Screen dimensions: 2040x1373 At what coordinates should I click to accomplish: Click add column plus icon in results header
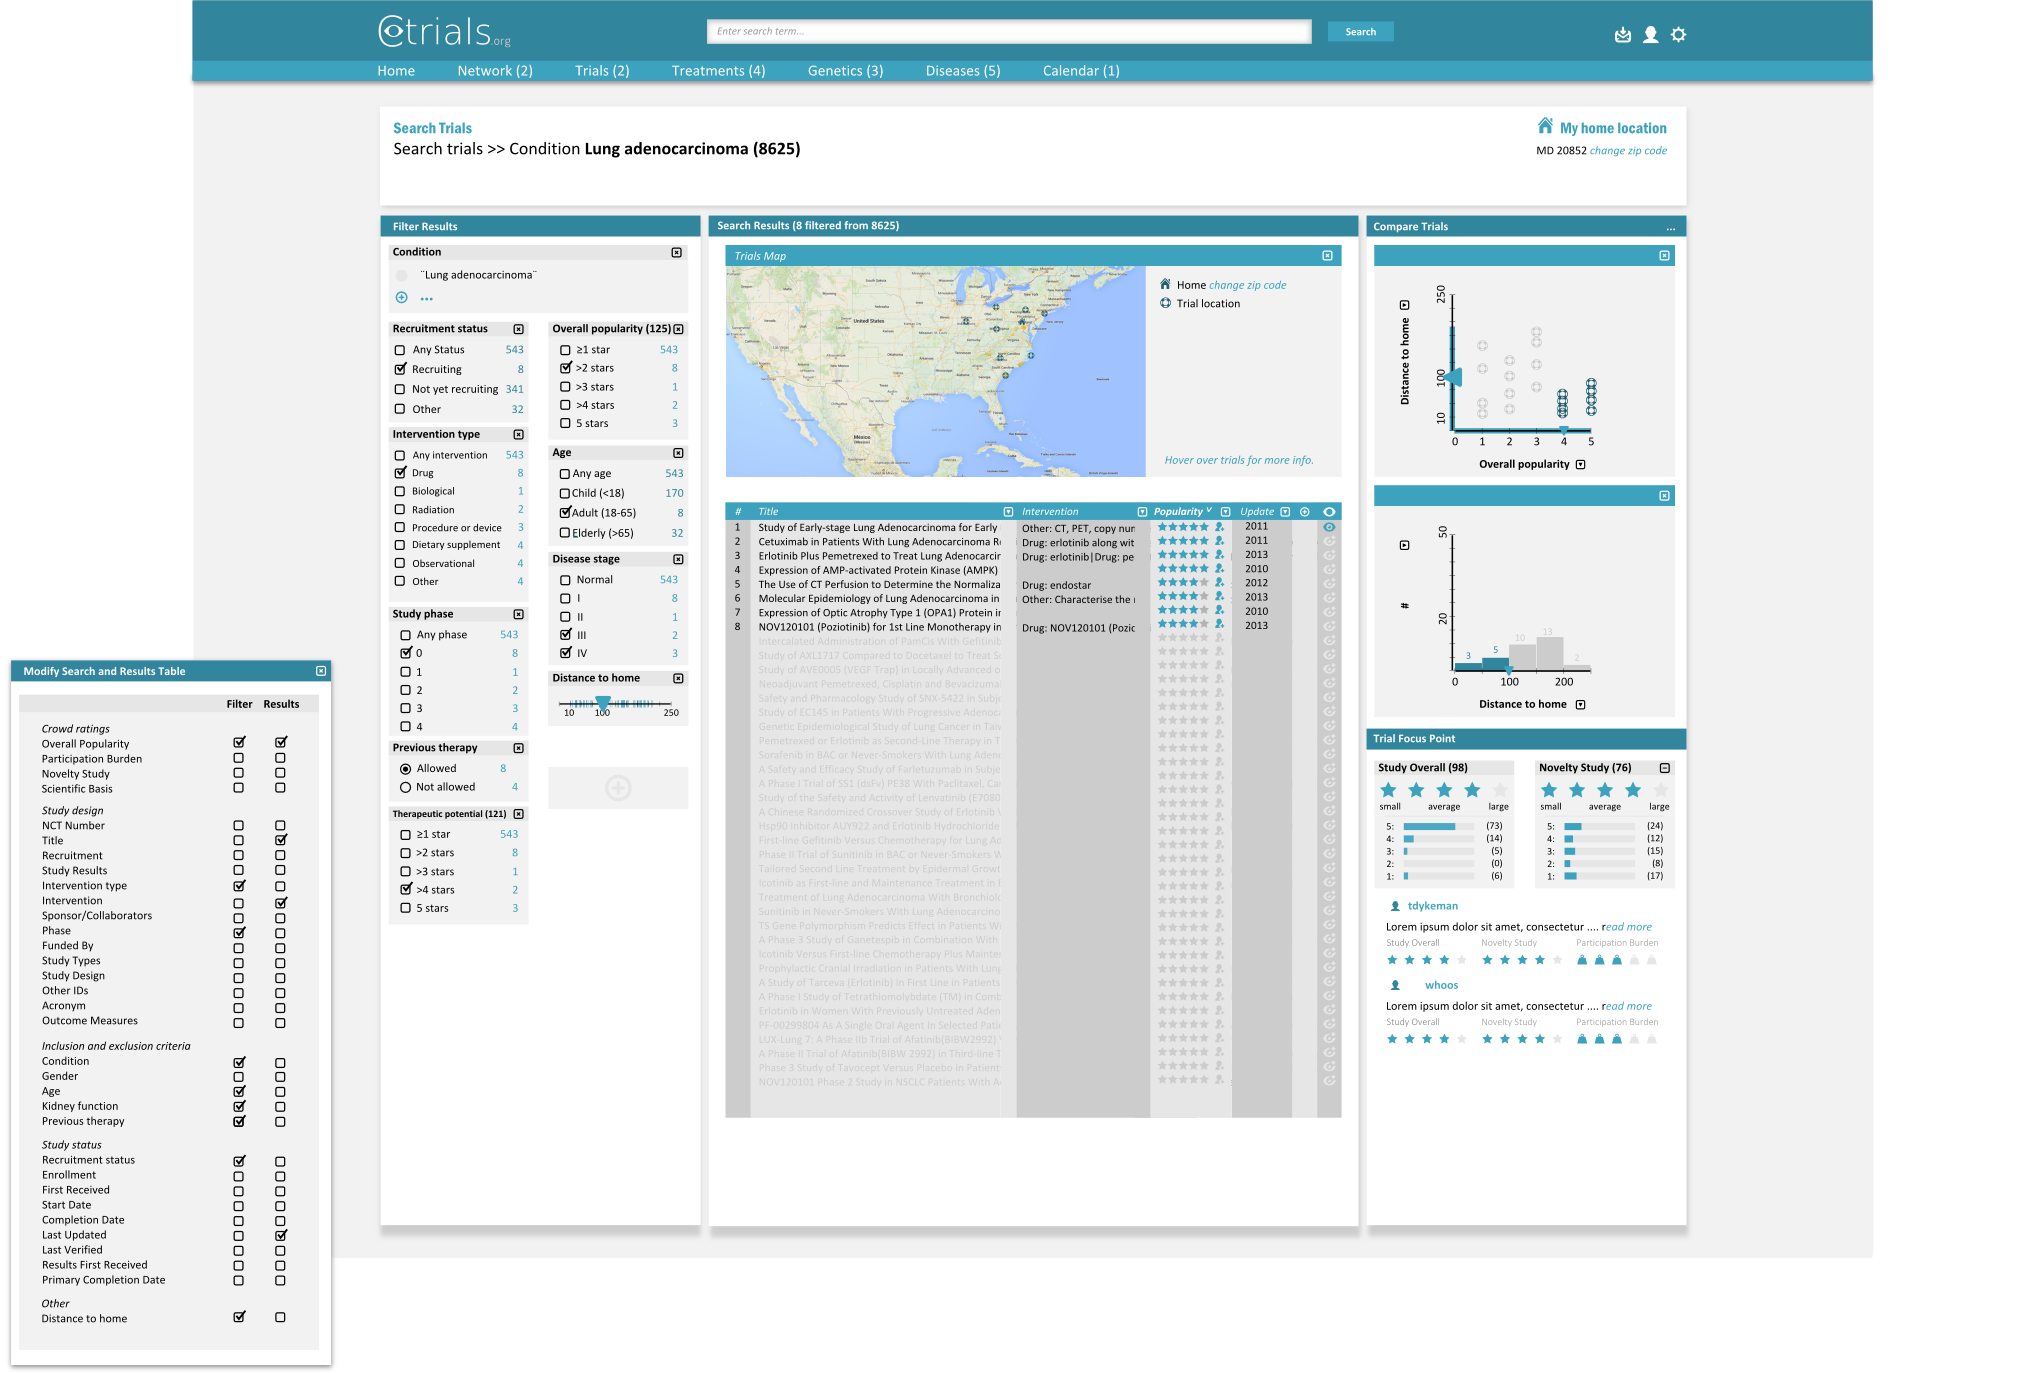[x=1304, y=512]
